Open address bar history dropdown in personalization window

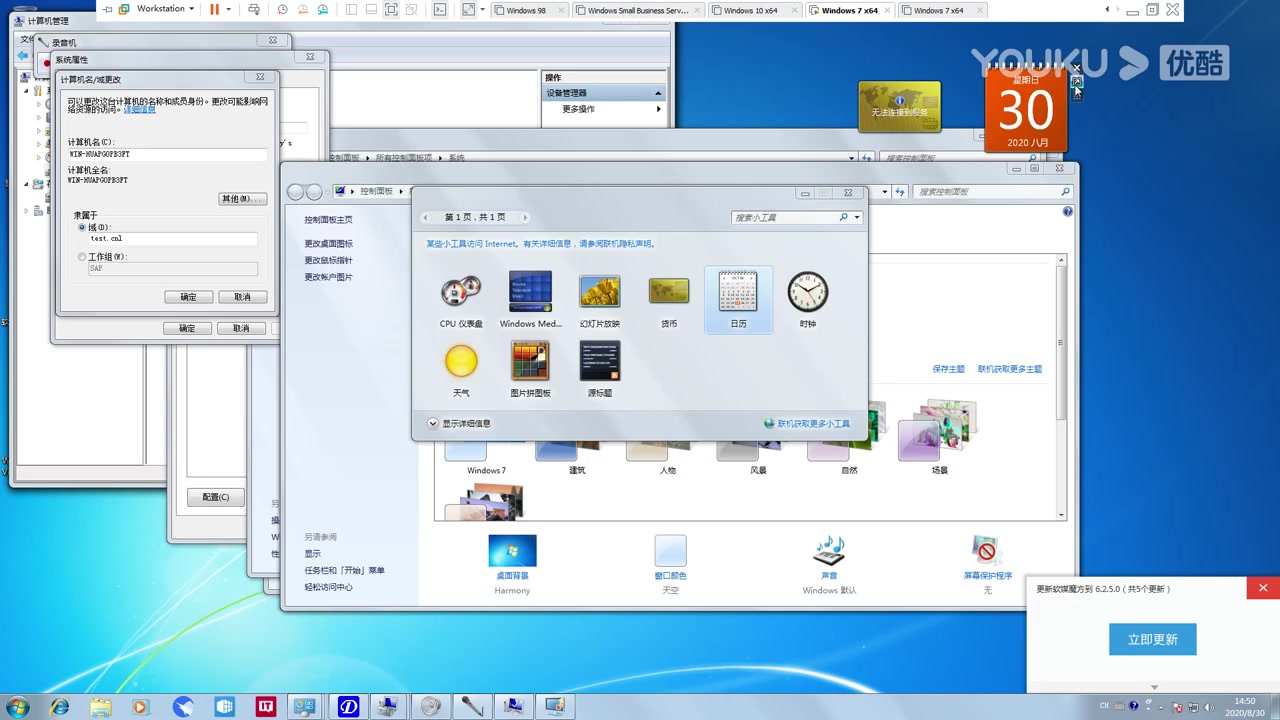(x=886, y=191)
